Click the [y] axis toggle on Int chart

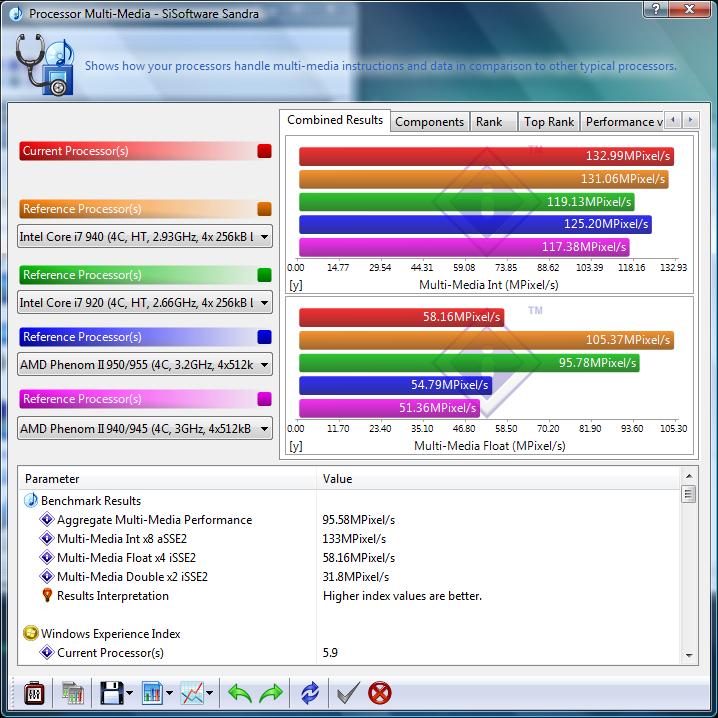(296, 285)
